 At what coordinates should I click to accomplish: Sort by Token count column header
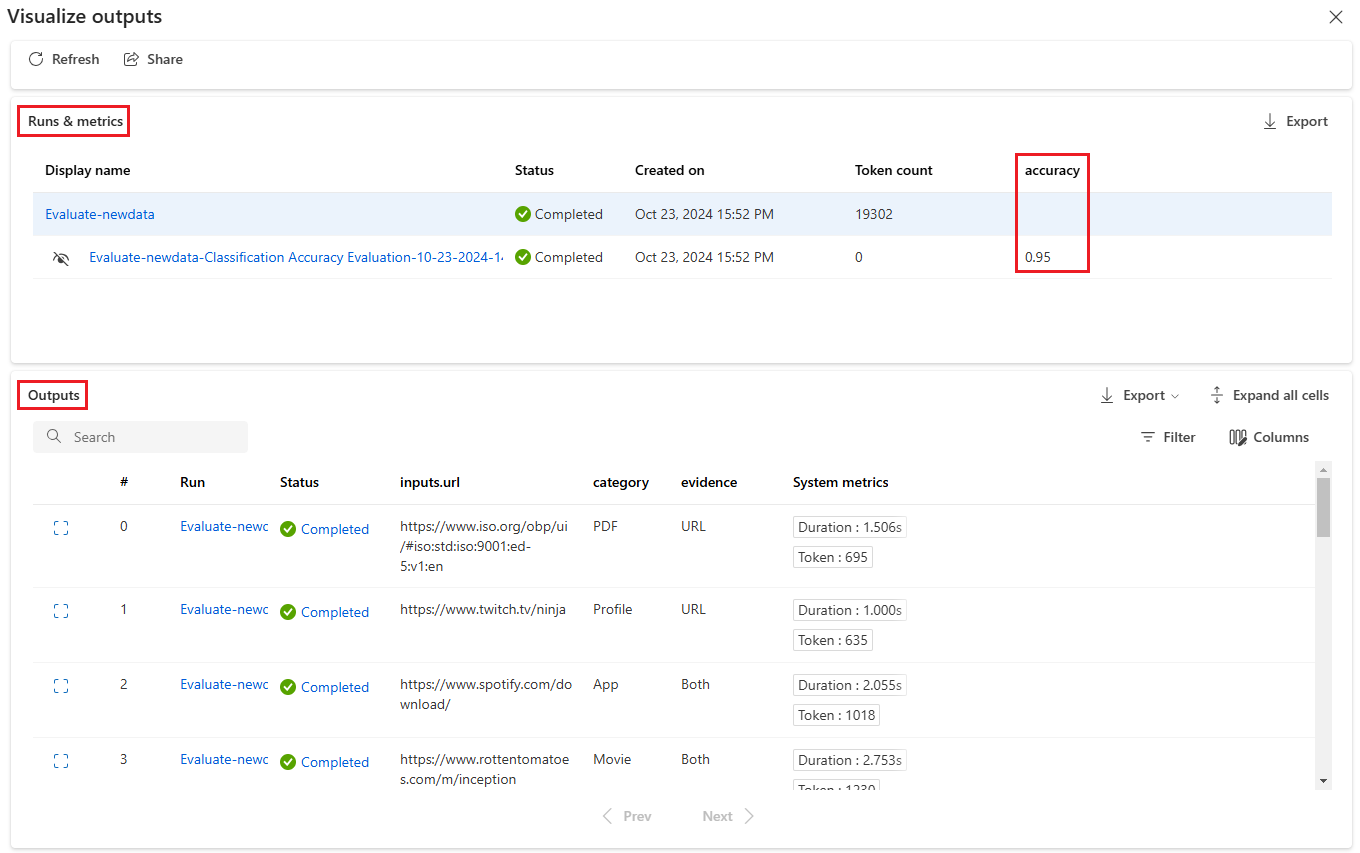tap(893, 170)
